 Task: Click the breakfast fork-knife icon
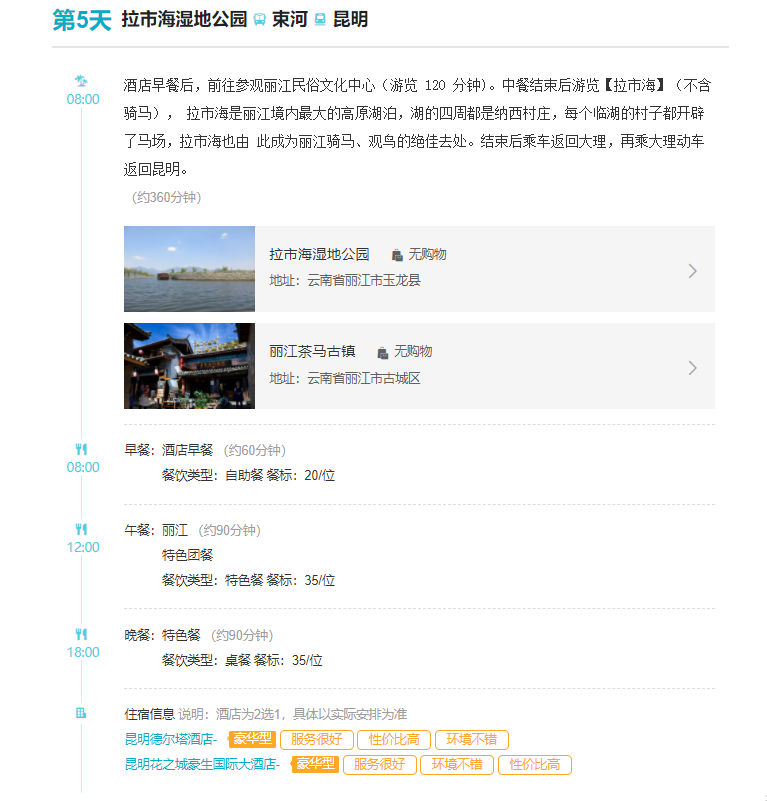click(x=82, y=449)
